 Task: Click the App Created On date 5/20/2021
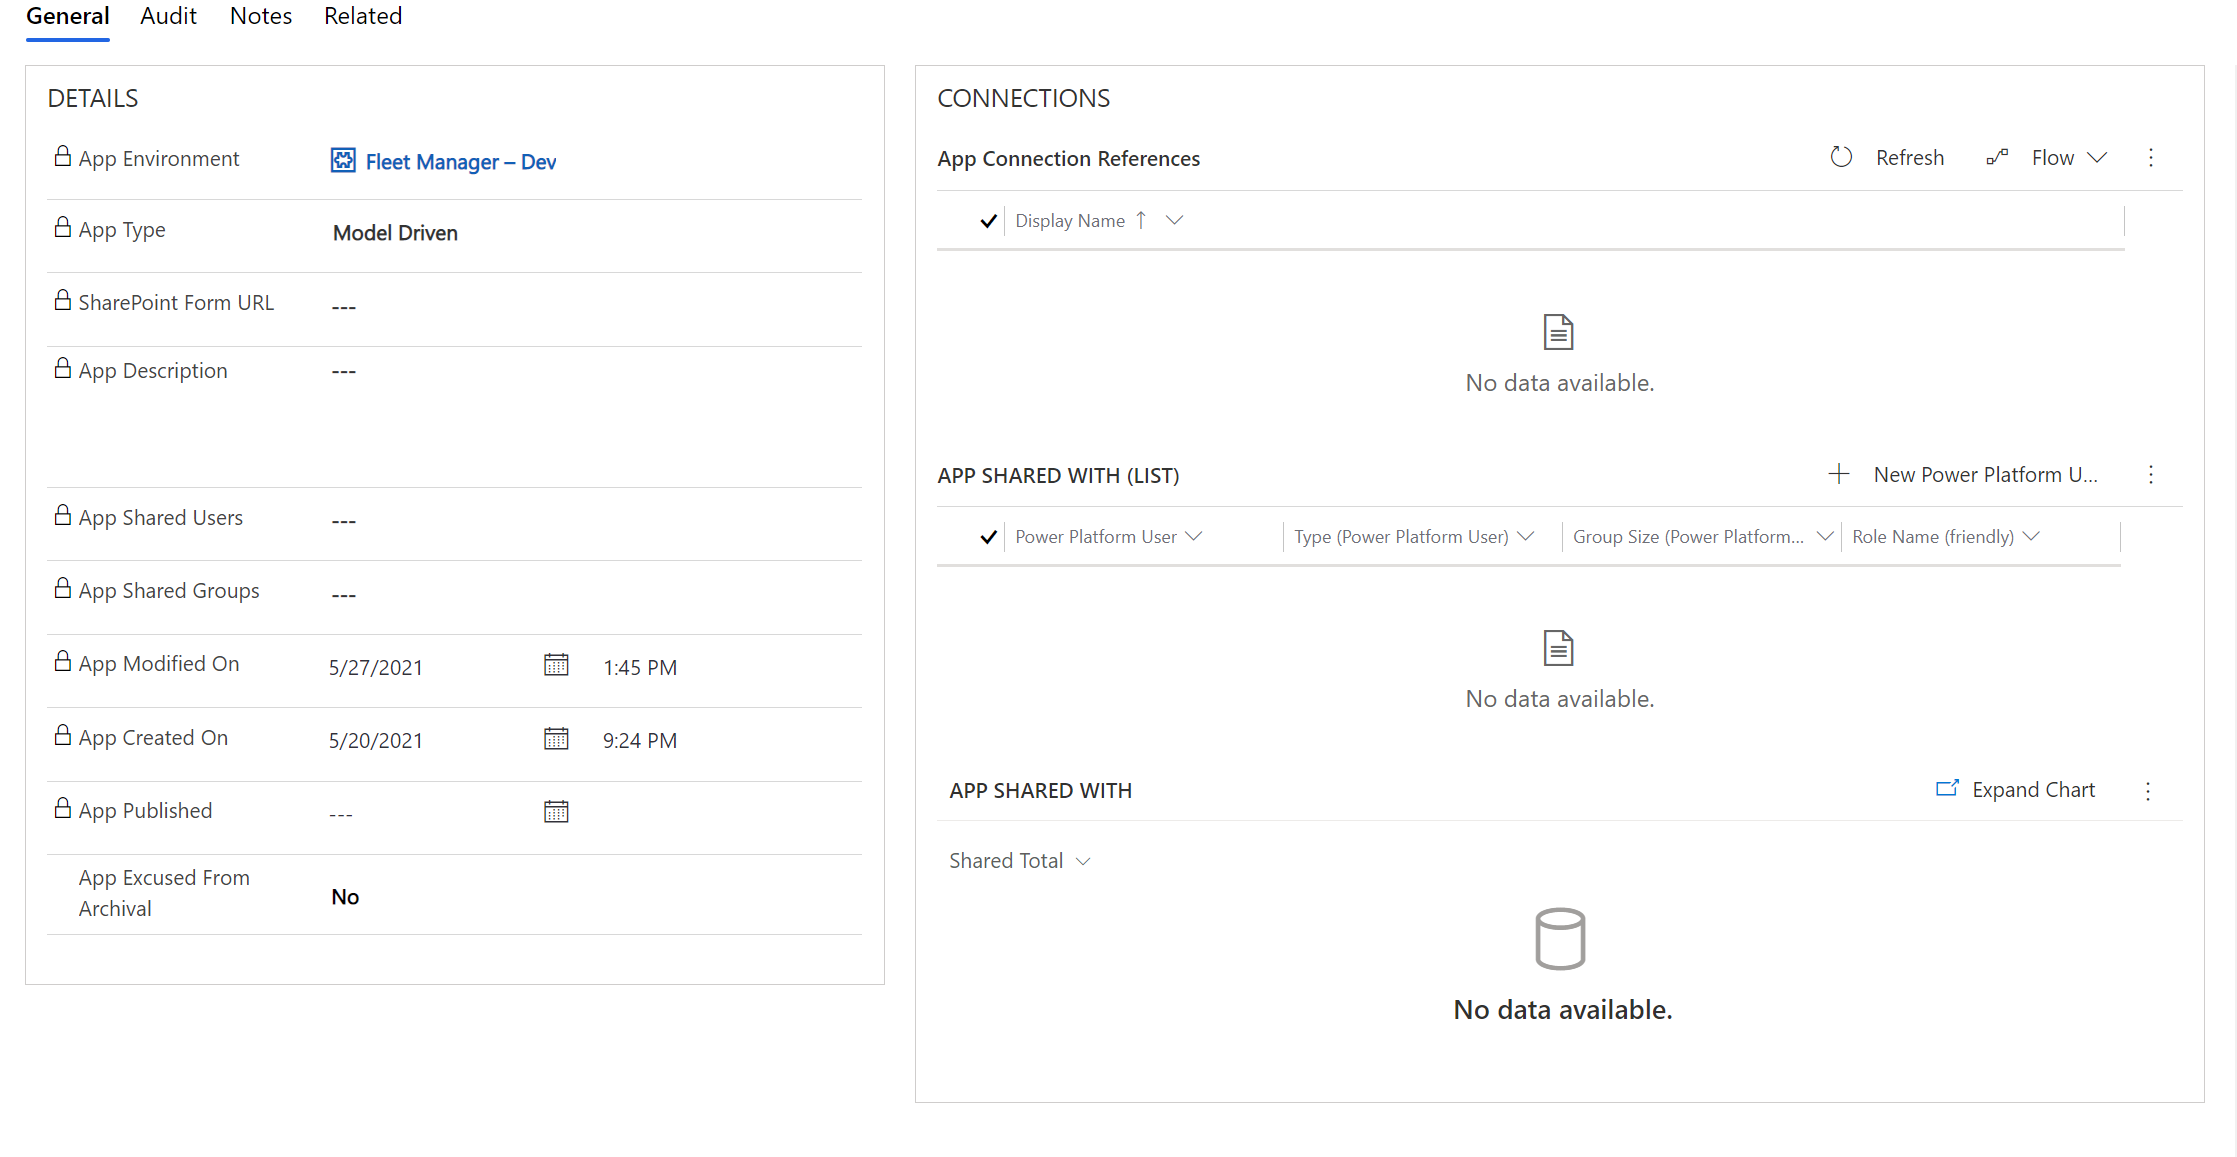point(376,741)
